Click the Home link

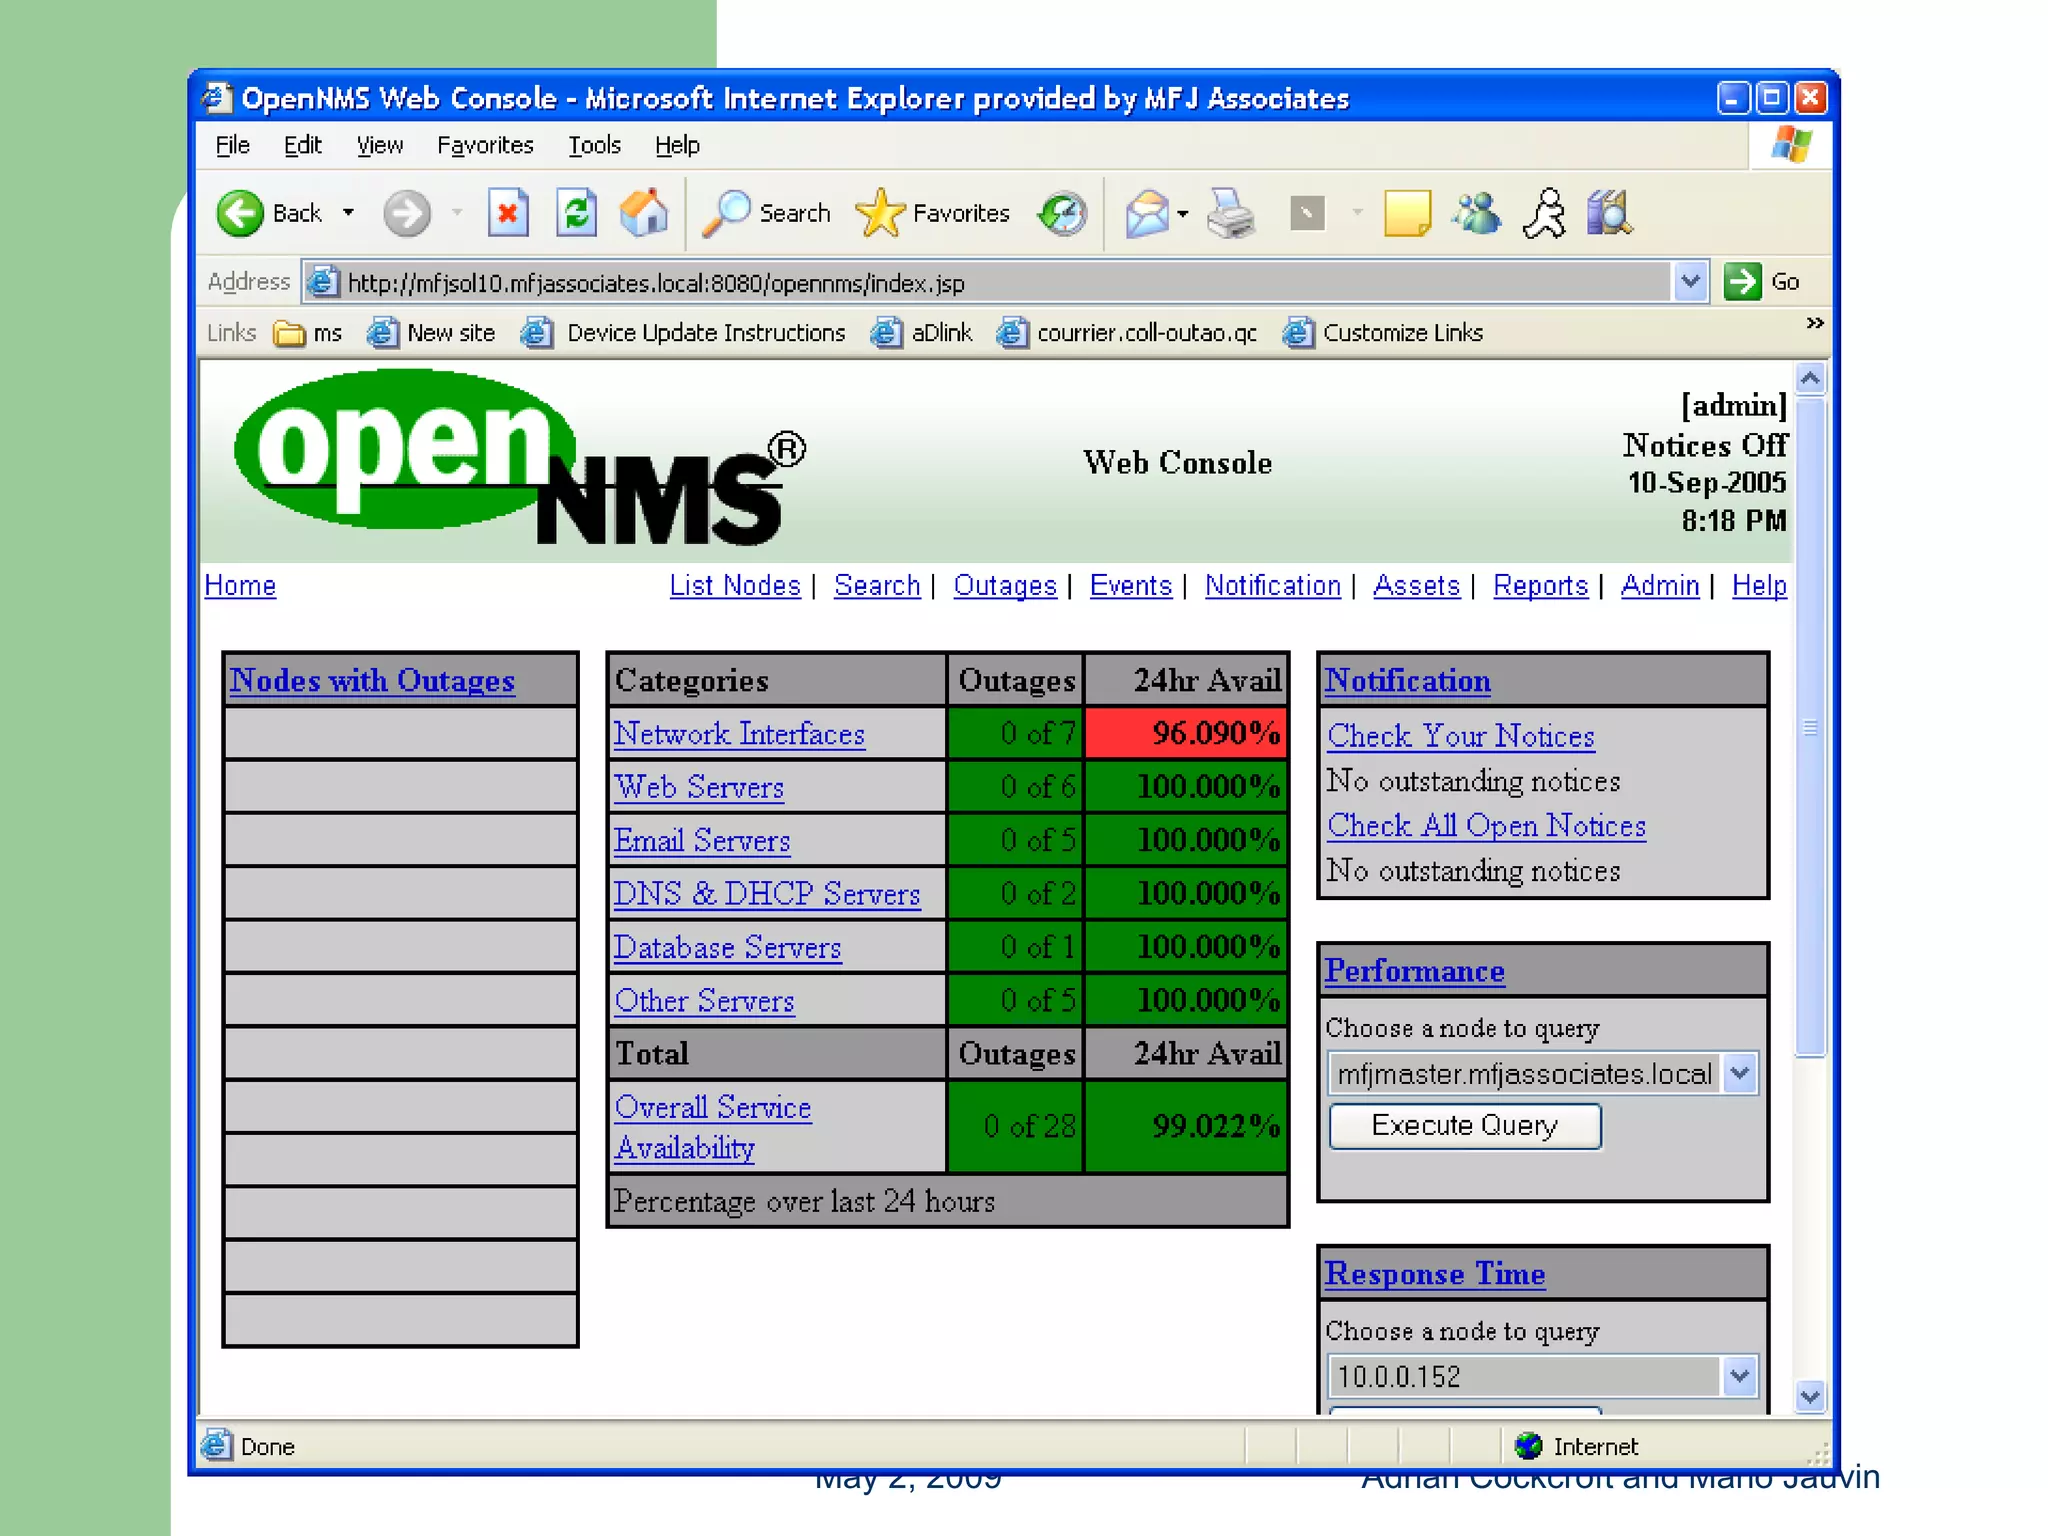point(240,585)
